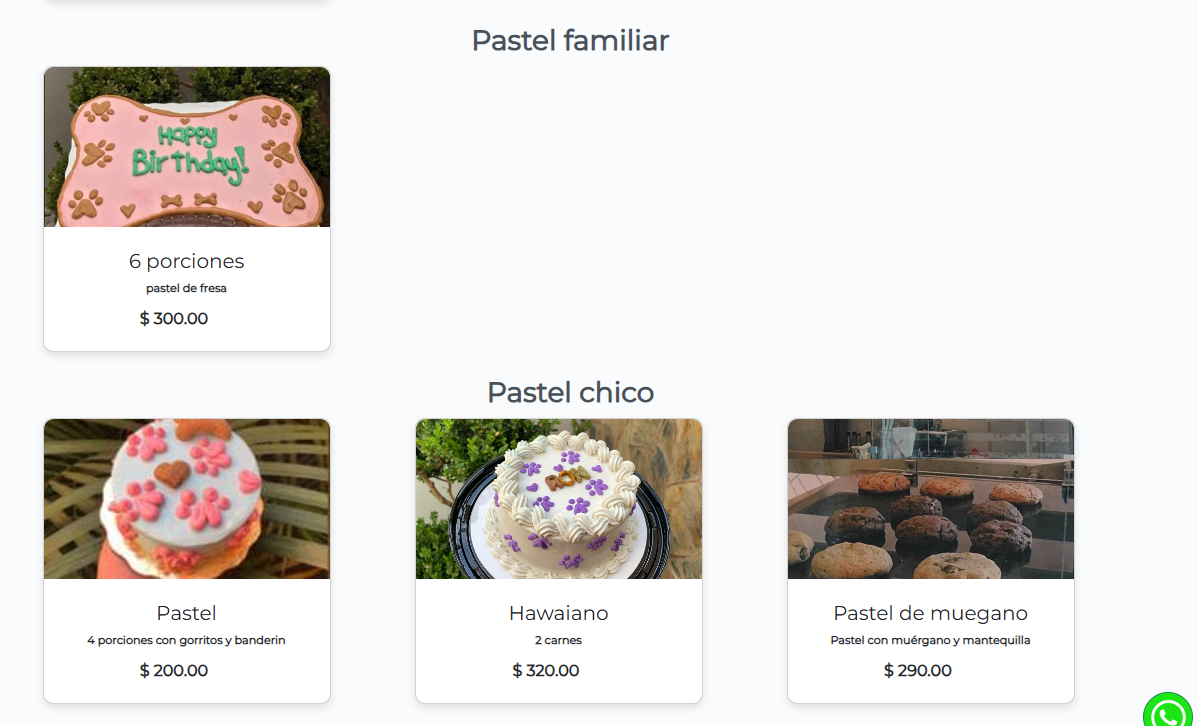Select the pink paw-print cake photo
Image resolution: width=1198 pixels, height=726 pixels.
coord(187,499)
